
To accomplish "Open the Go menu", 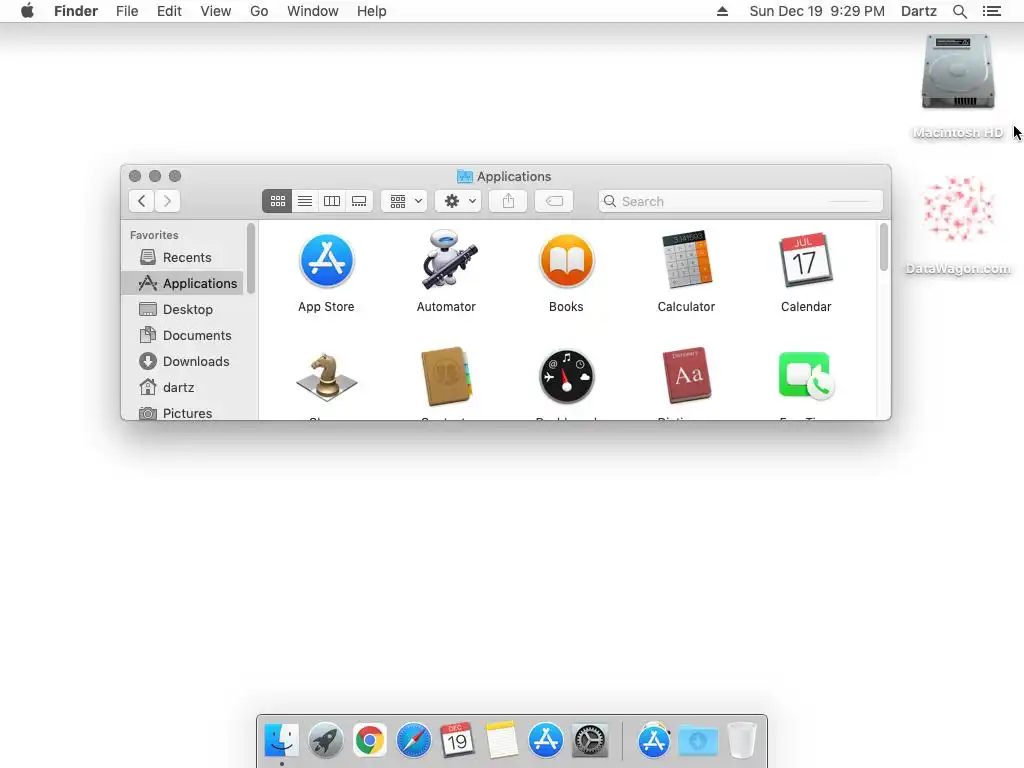I will 259,11.
